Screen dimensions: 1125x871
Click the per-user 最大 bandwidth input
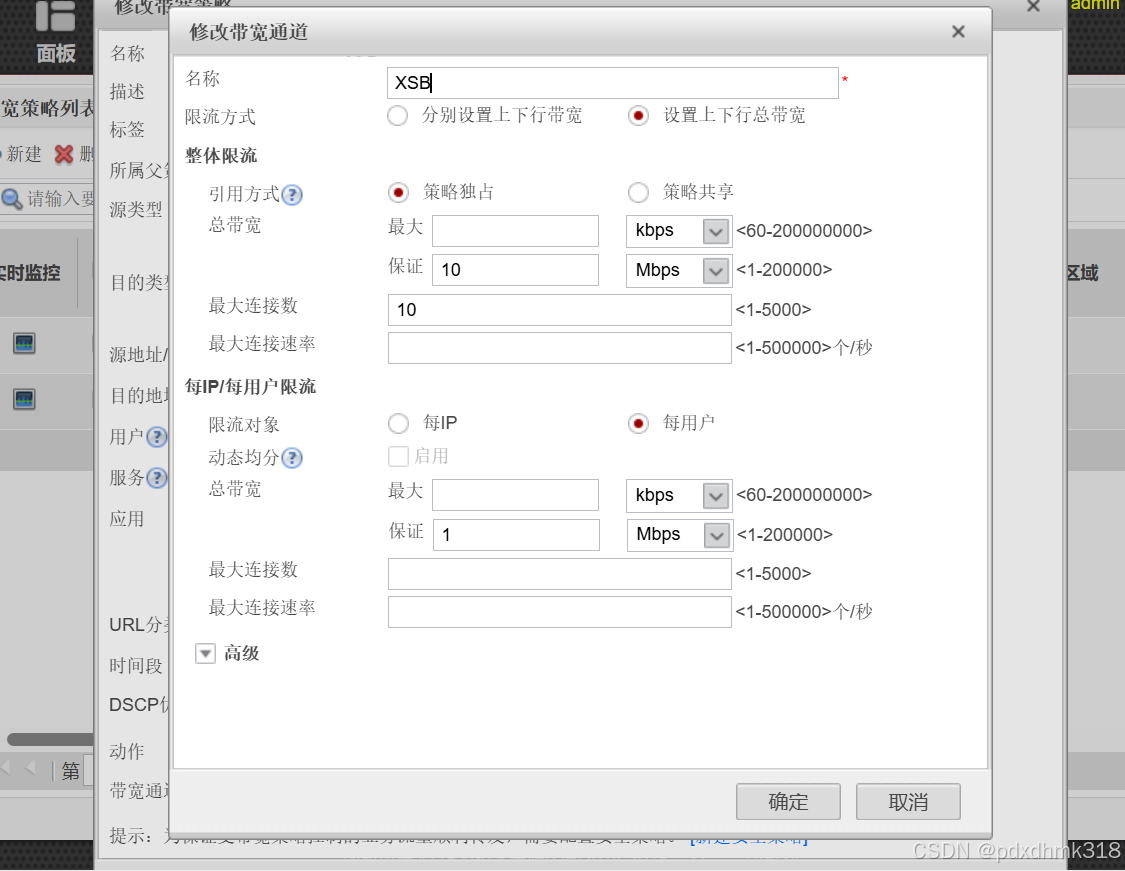point(515,495)
